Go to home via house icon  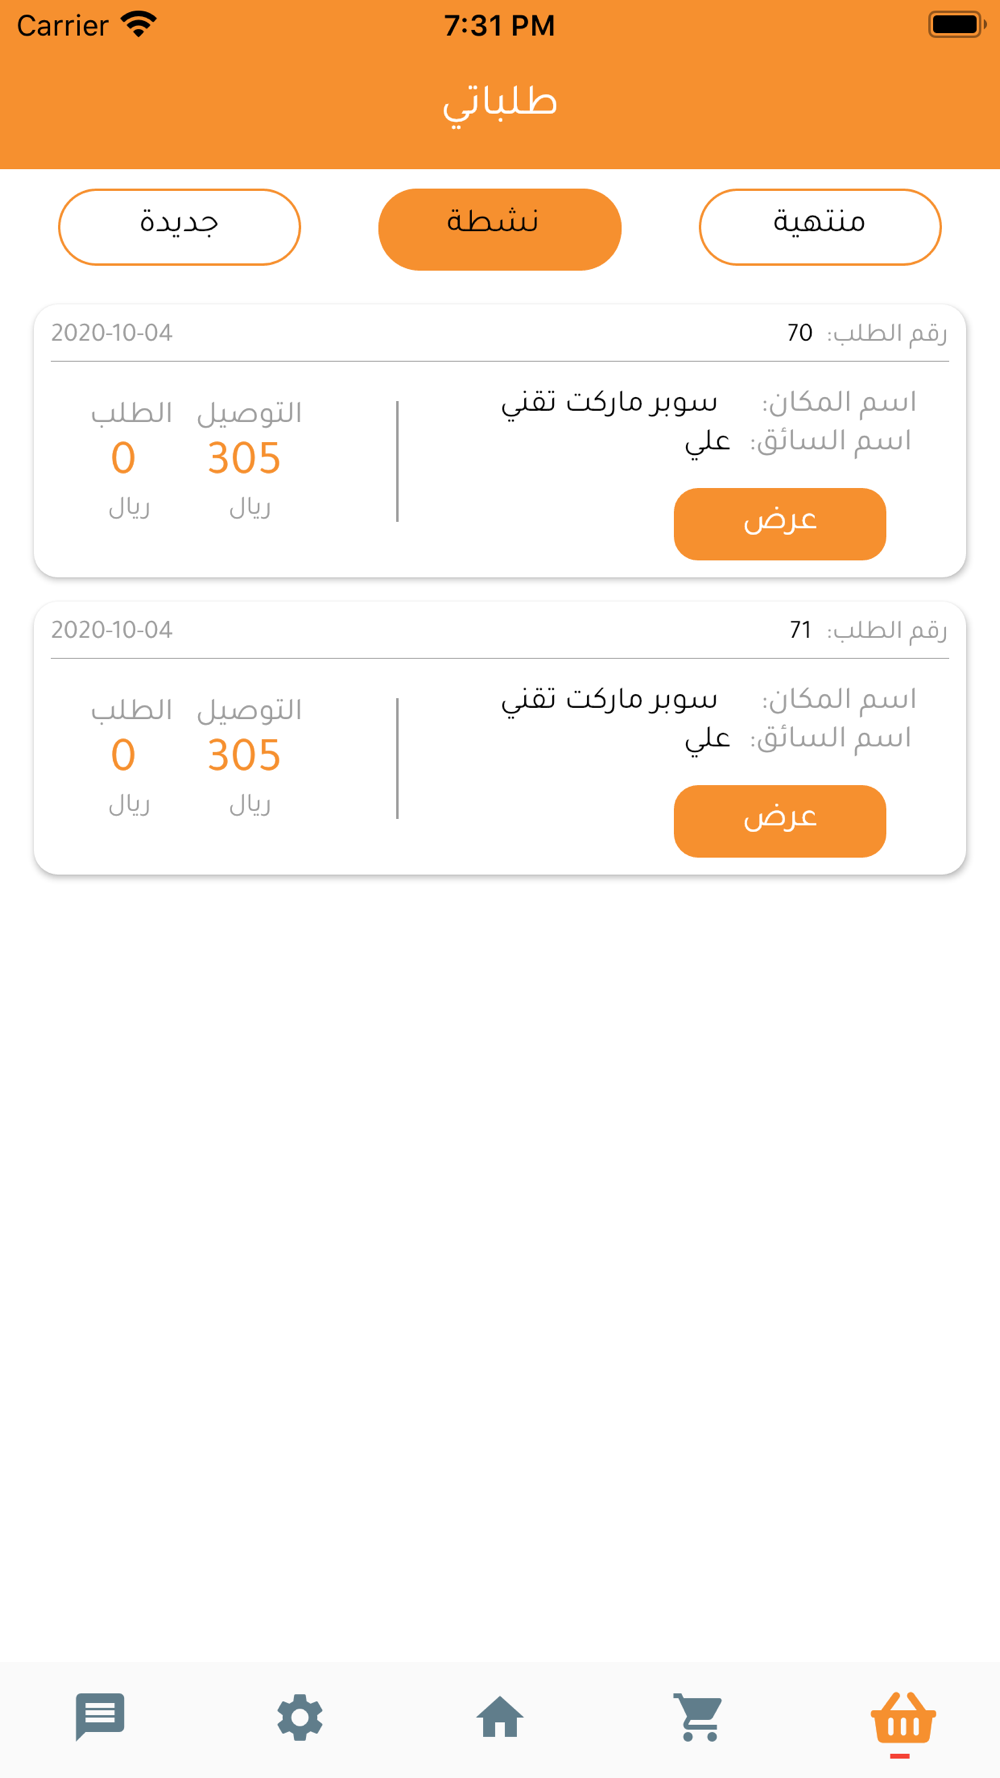point(500,1717)
